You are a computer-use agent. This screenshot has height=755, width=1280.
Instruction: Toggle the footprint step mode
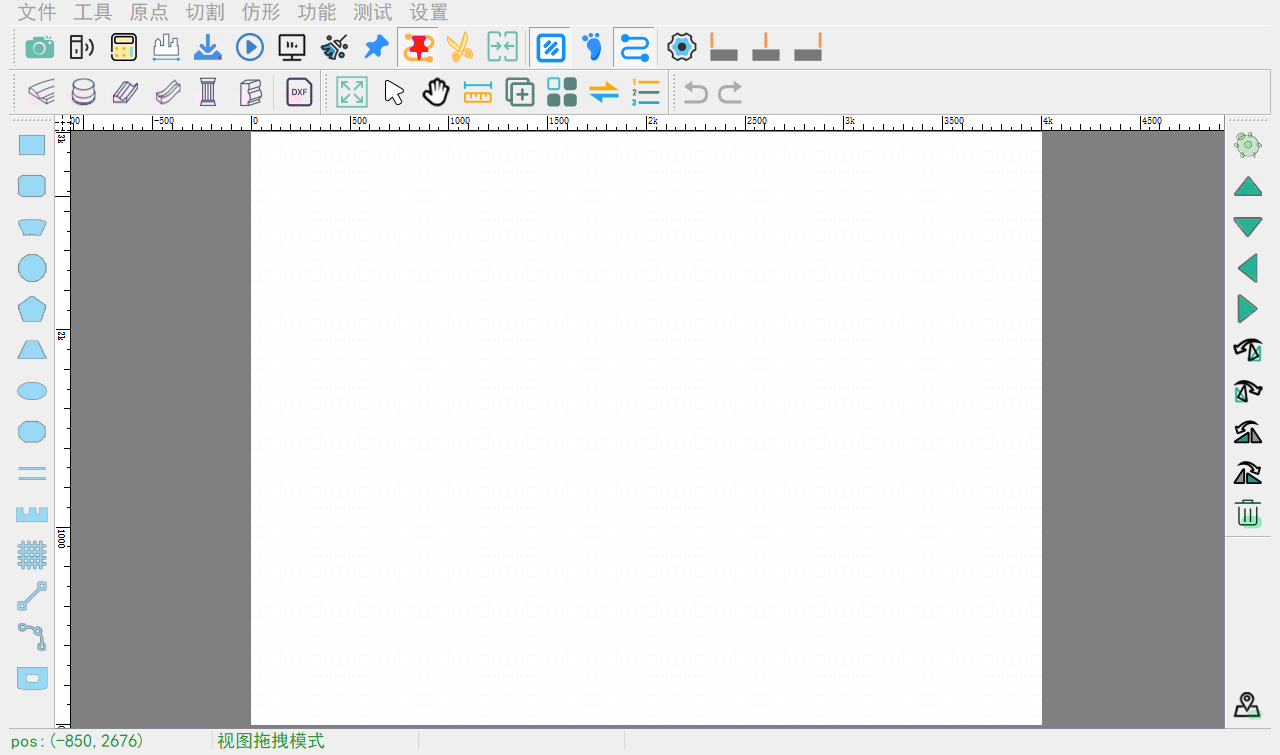[593, 47]
